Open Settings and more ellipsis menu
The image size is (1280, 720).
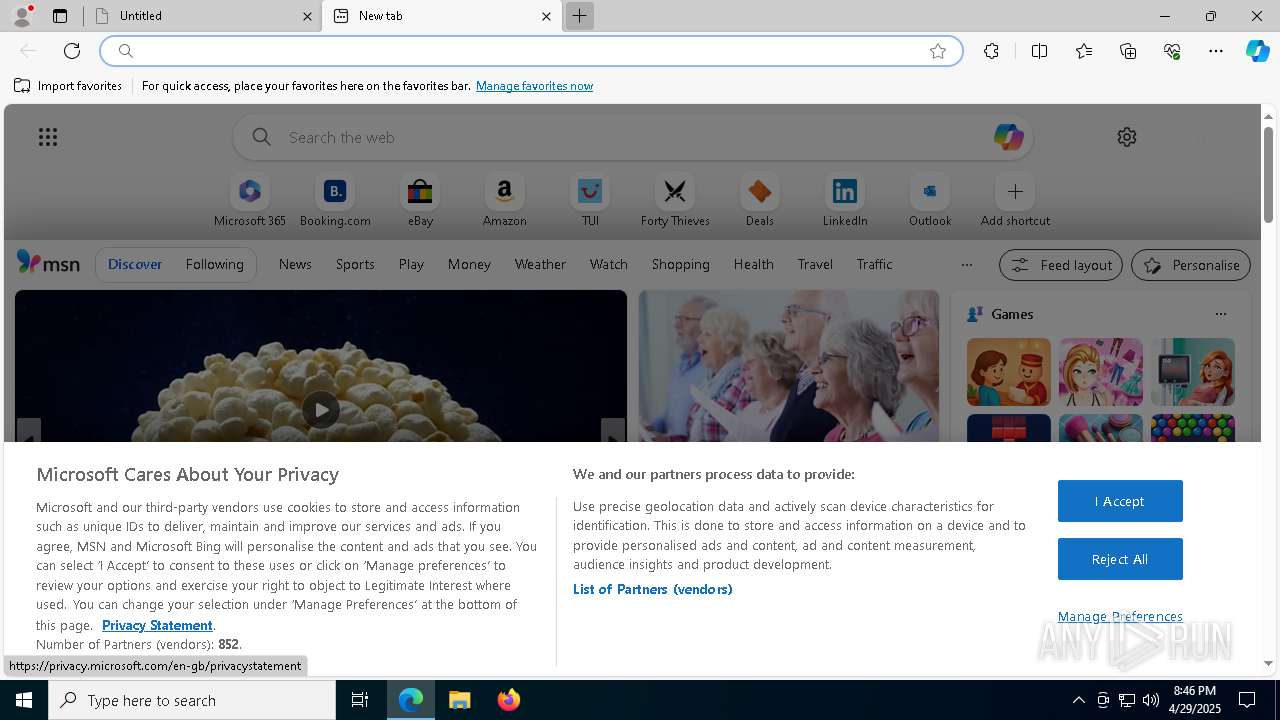[1216, 51]
